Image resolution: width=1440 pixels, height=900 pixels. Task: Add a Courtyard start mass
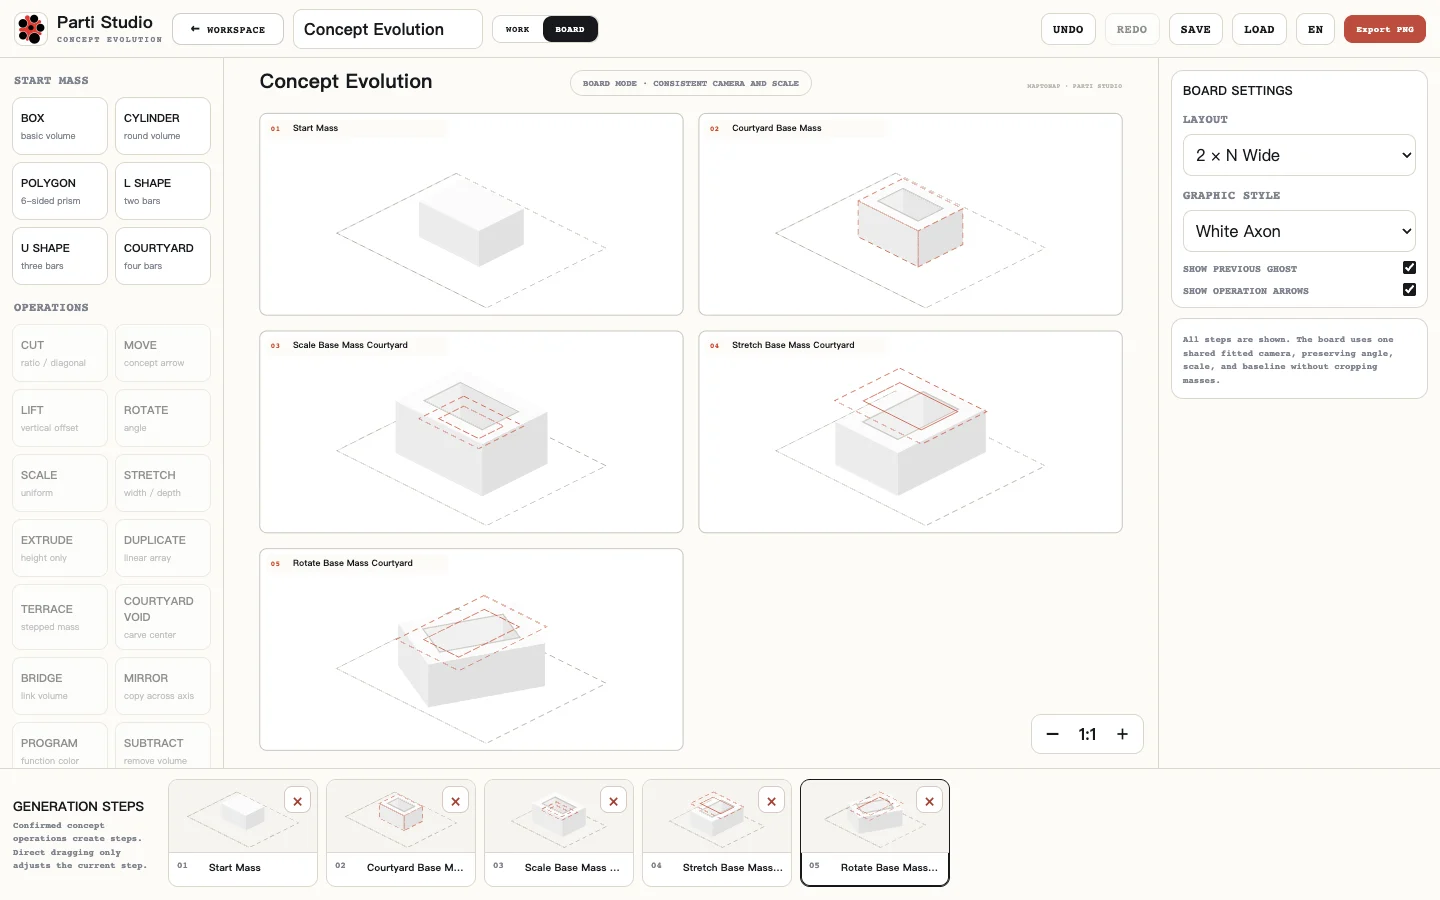click(x=163, y=256)
